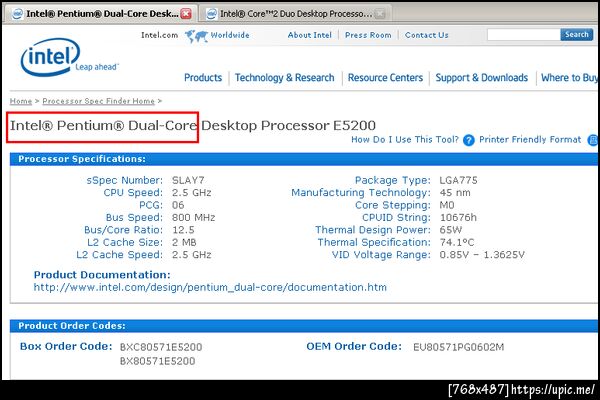
Task: Click the Box Order Code label
Action: click(66, 346)
